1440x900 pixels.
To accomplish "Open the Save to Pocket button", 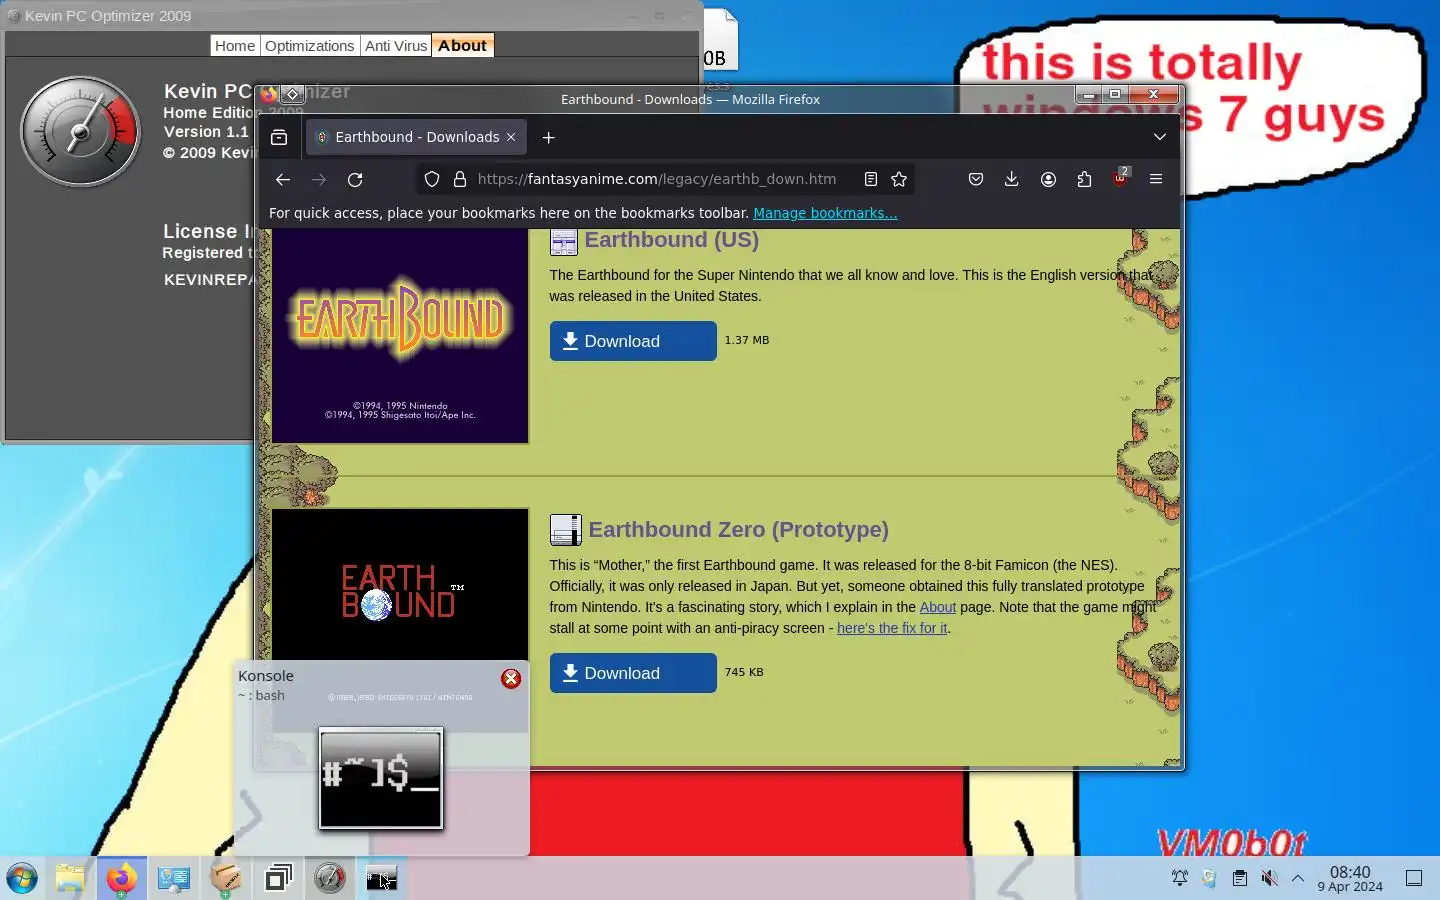I will (976, 179).
